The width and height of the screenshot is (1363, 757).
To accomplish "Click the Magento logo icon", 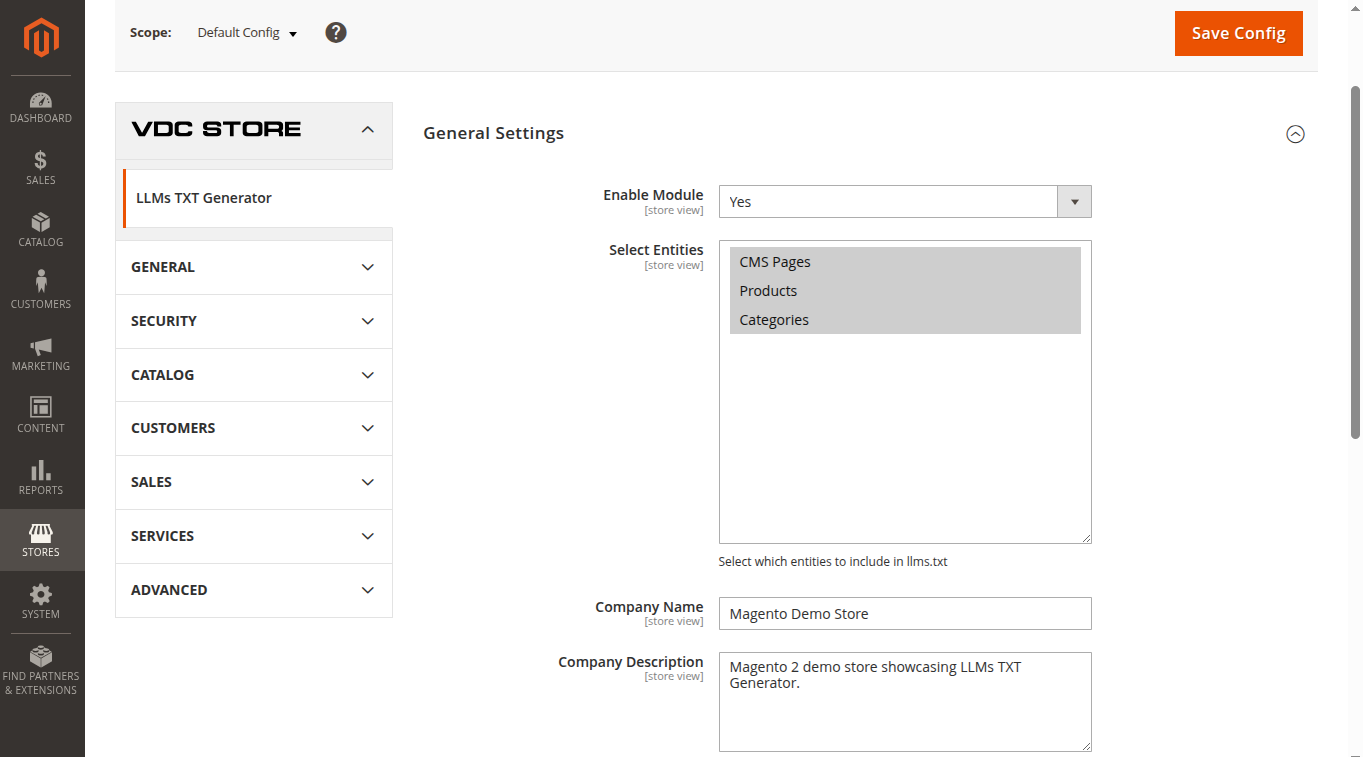I will point(42,38).
